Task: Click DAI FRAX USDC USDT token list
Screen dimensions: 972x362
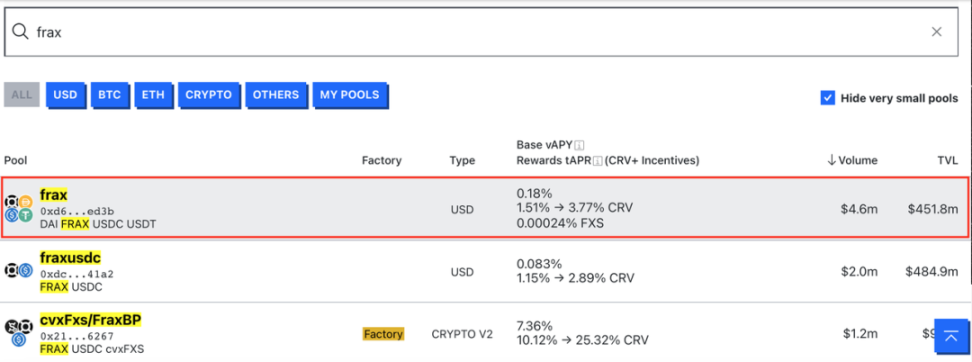Action: tap(98, 224)
